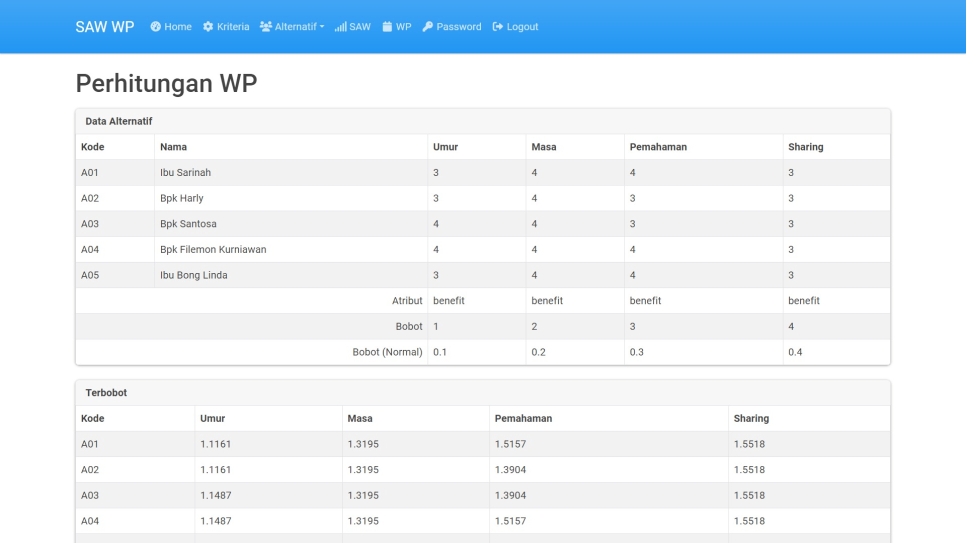Image resolution: width=966 pixels, height=543 pixels.
Task: Click A02 Masa value 1.3195 in Terbobot
Action: (363, 470)
